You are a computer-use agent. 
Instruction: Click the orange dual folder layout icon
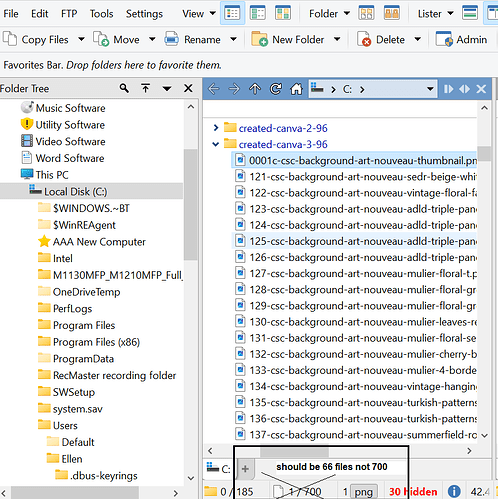[391, 13]
